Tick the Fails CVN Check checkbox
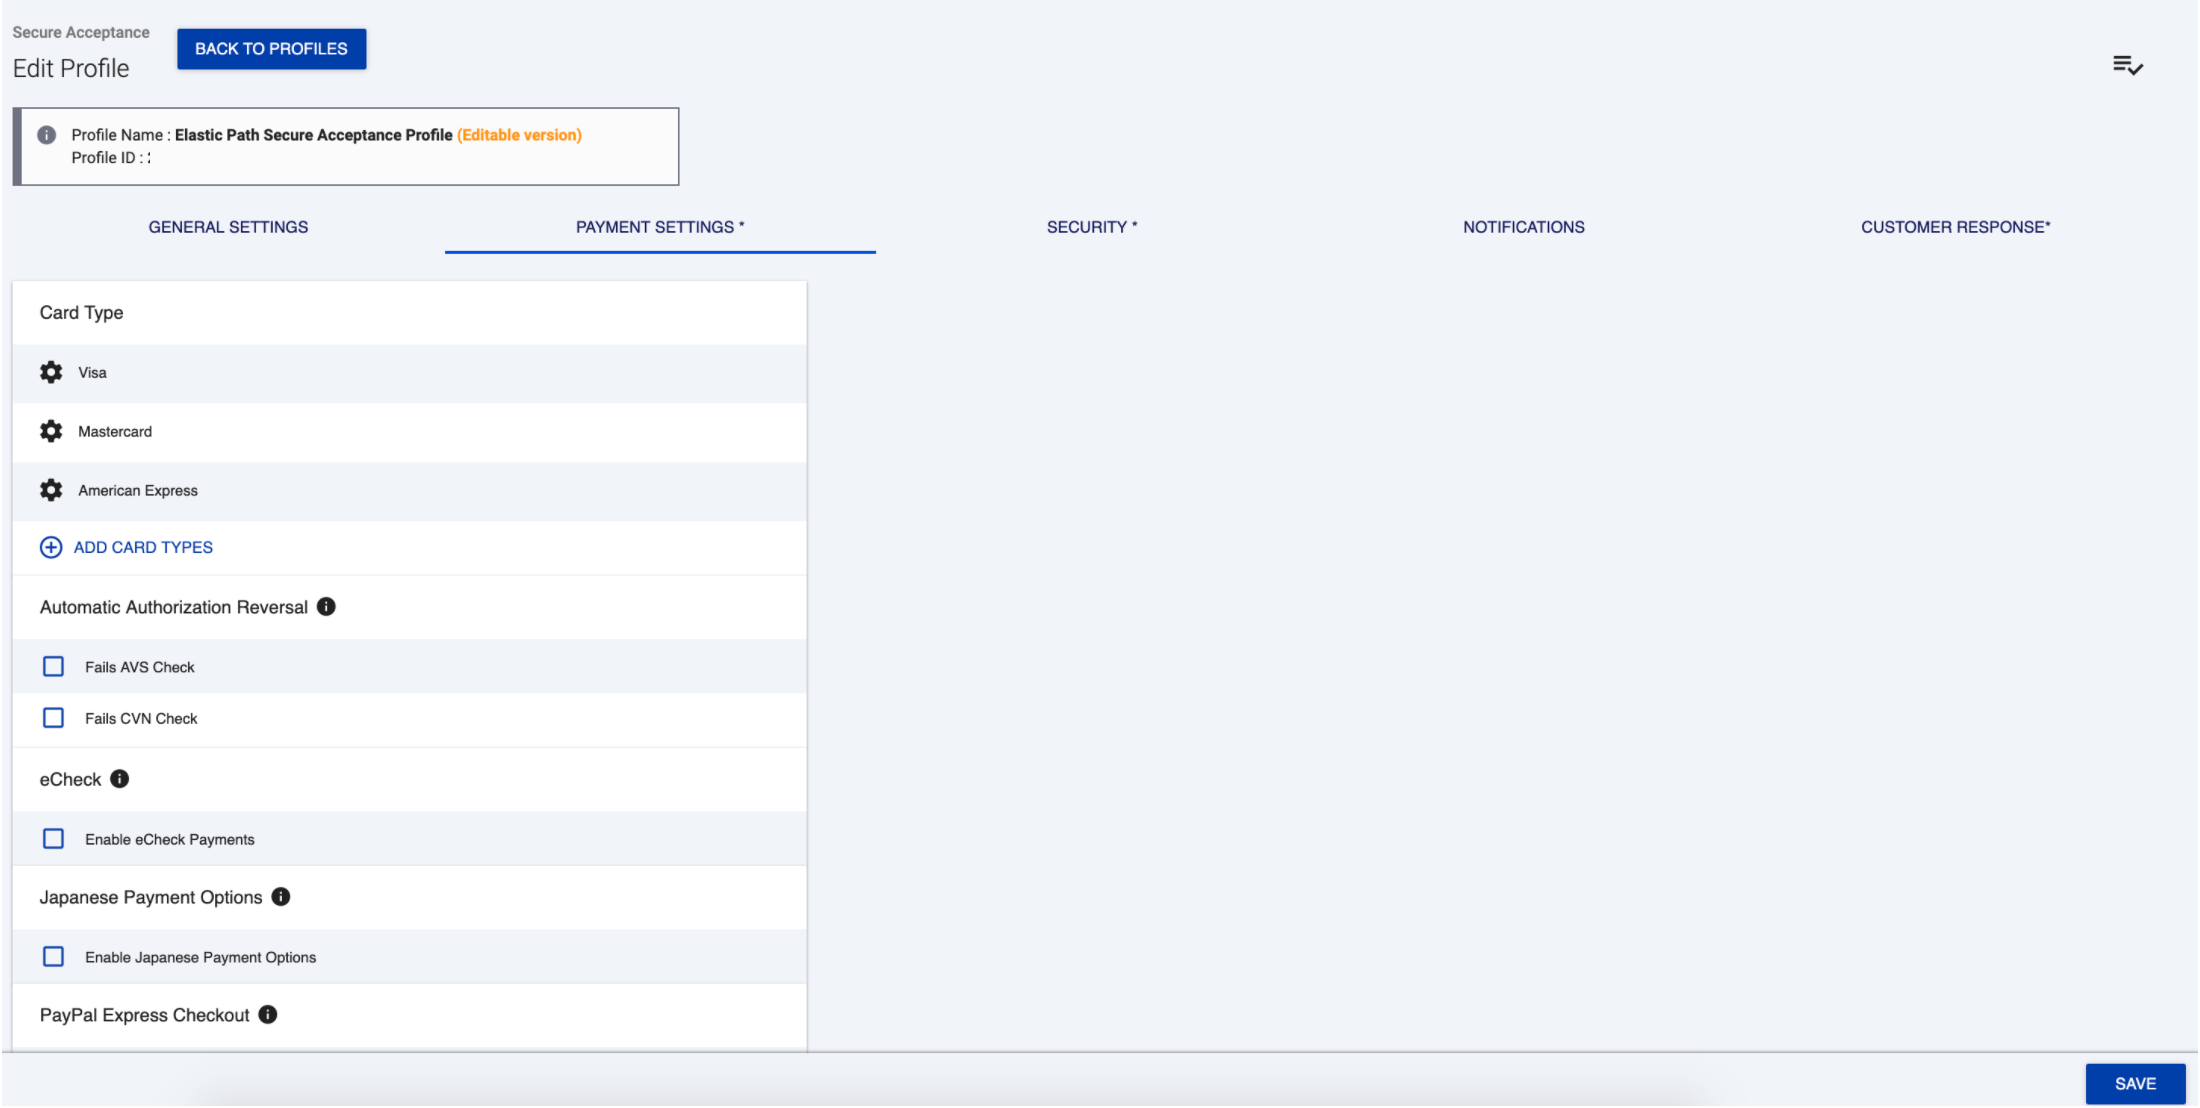Viewport: 2200px width, 1108px height. [54, 718]
